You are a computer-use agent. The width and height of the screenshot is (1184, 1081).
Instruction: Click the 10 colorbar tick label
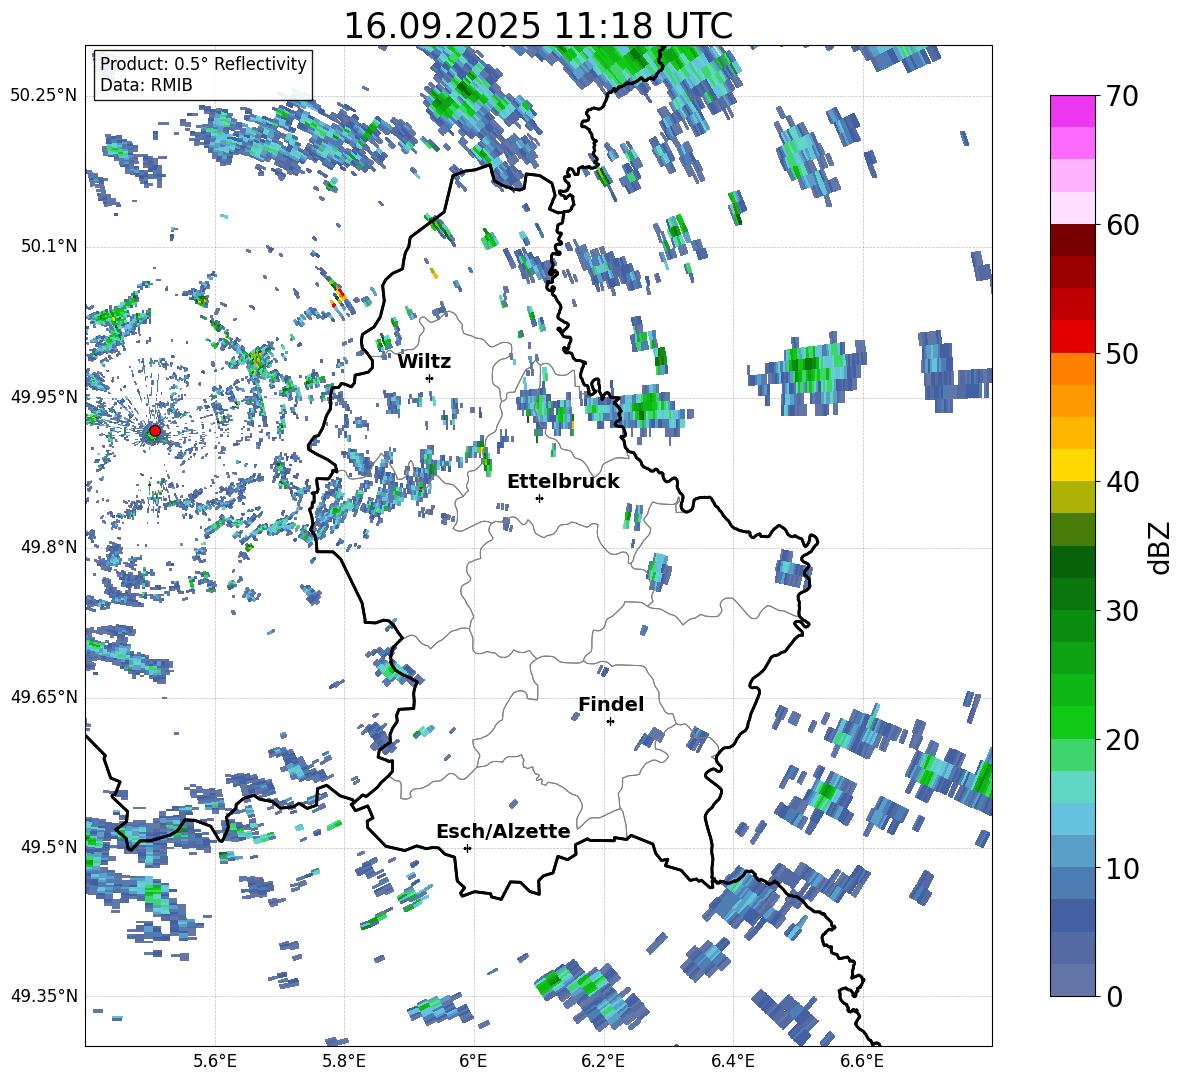coord(1122,868)
